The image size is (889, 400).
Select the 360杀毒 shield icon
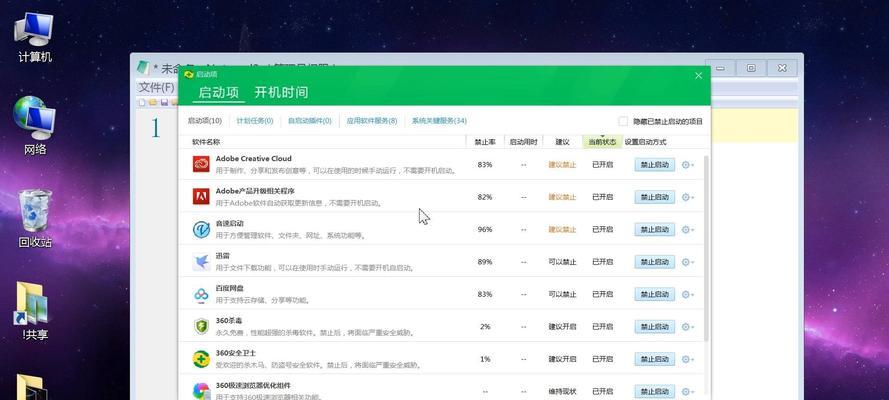click(201, 326)
